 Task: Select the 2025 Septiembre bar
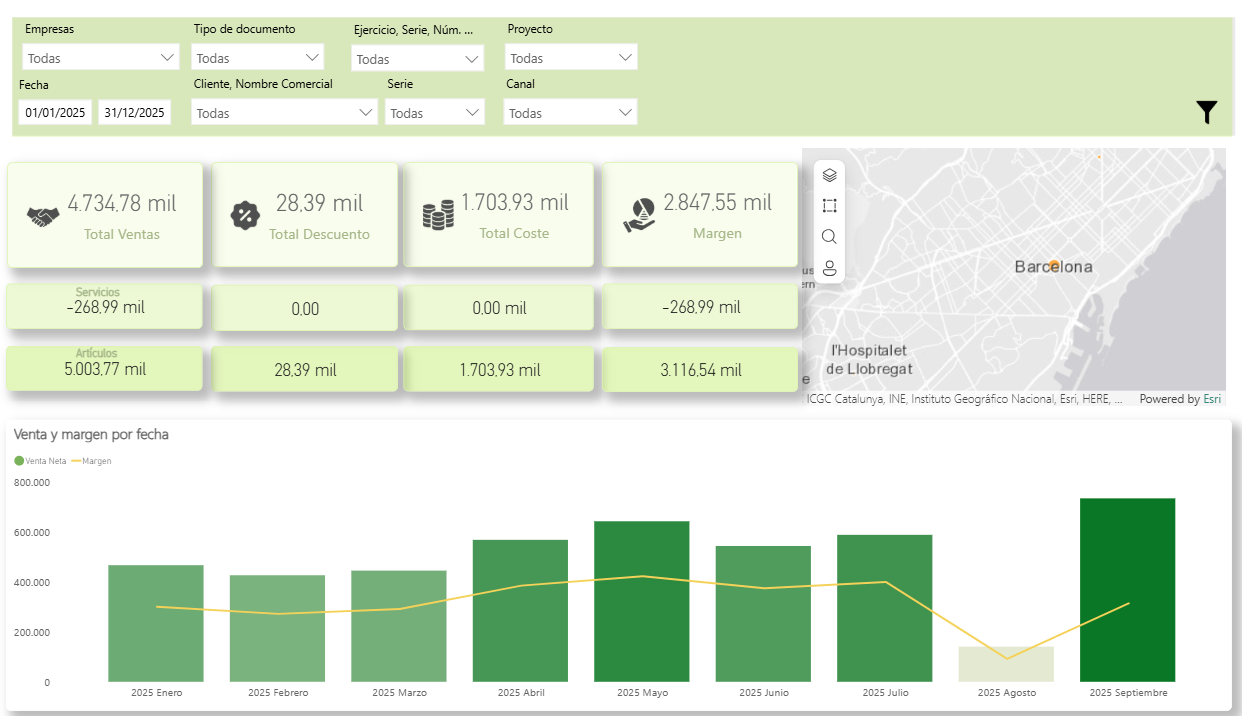(x=1127, y=590)
